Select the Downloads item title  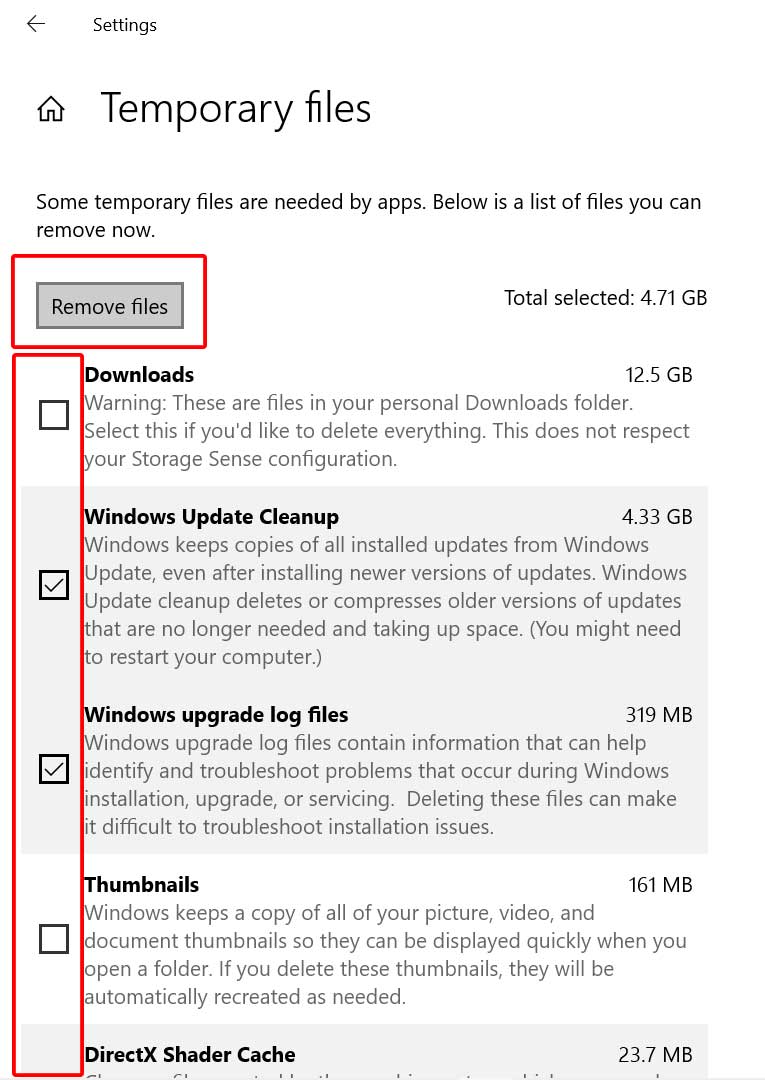[x=139, y=375]
